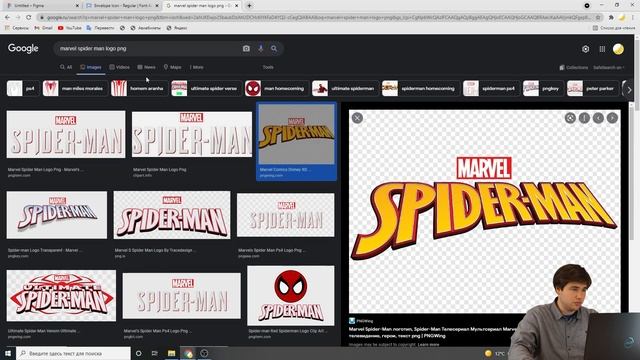The height and width of the screenshot is (360, 640).
Task: Open the Gmail bookmark
Action: pyautogui.click(x=43, y=28)
